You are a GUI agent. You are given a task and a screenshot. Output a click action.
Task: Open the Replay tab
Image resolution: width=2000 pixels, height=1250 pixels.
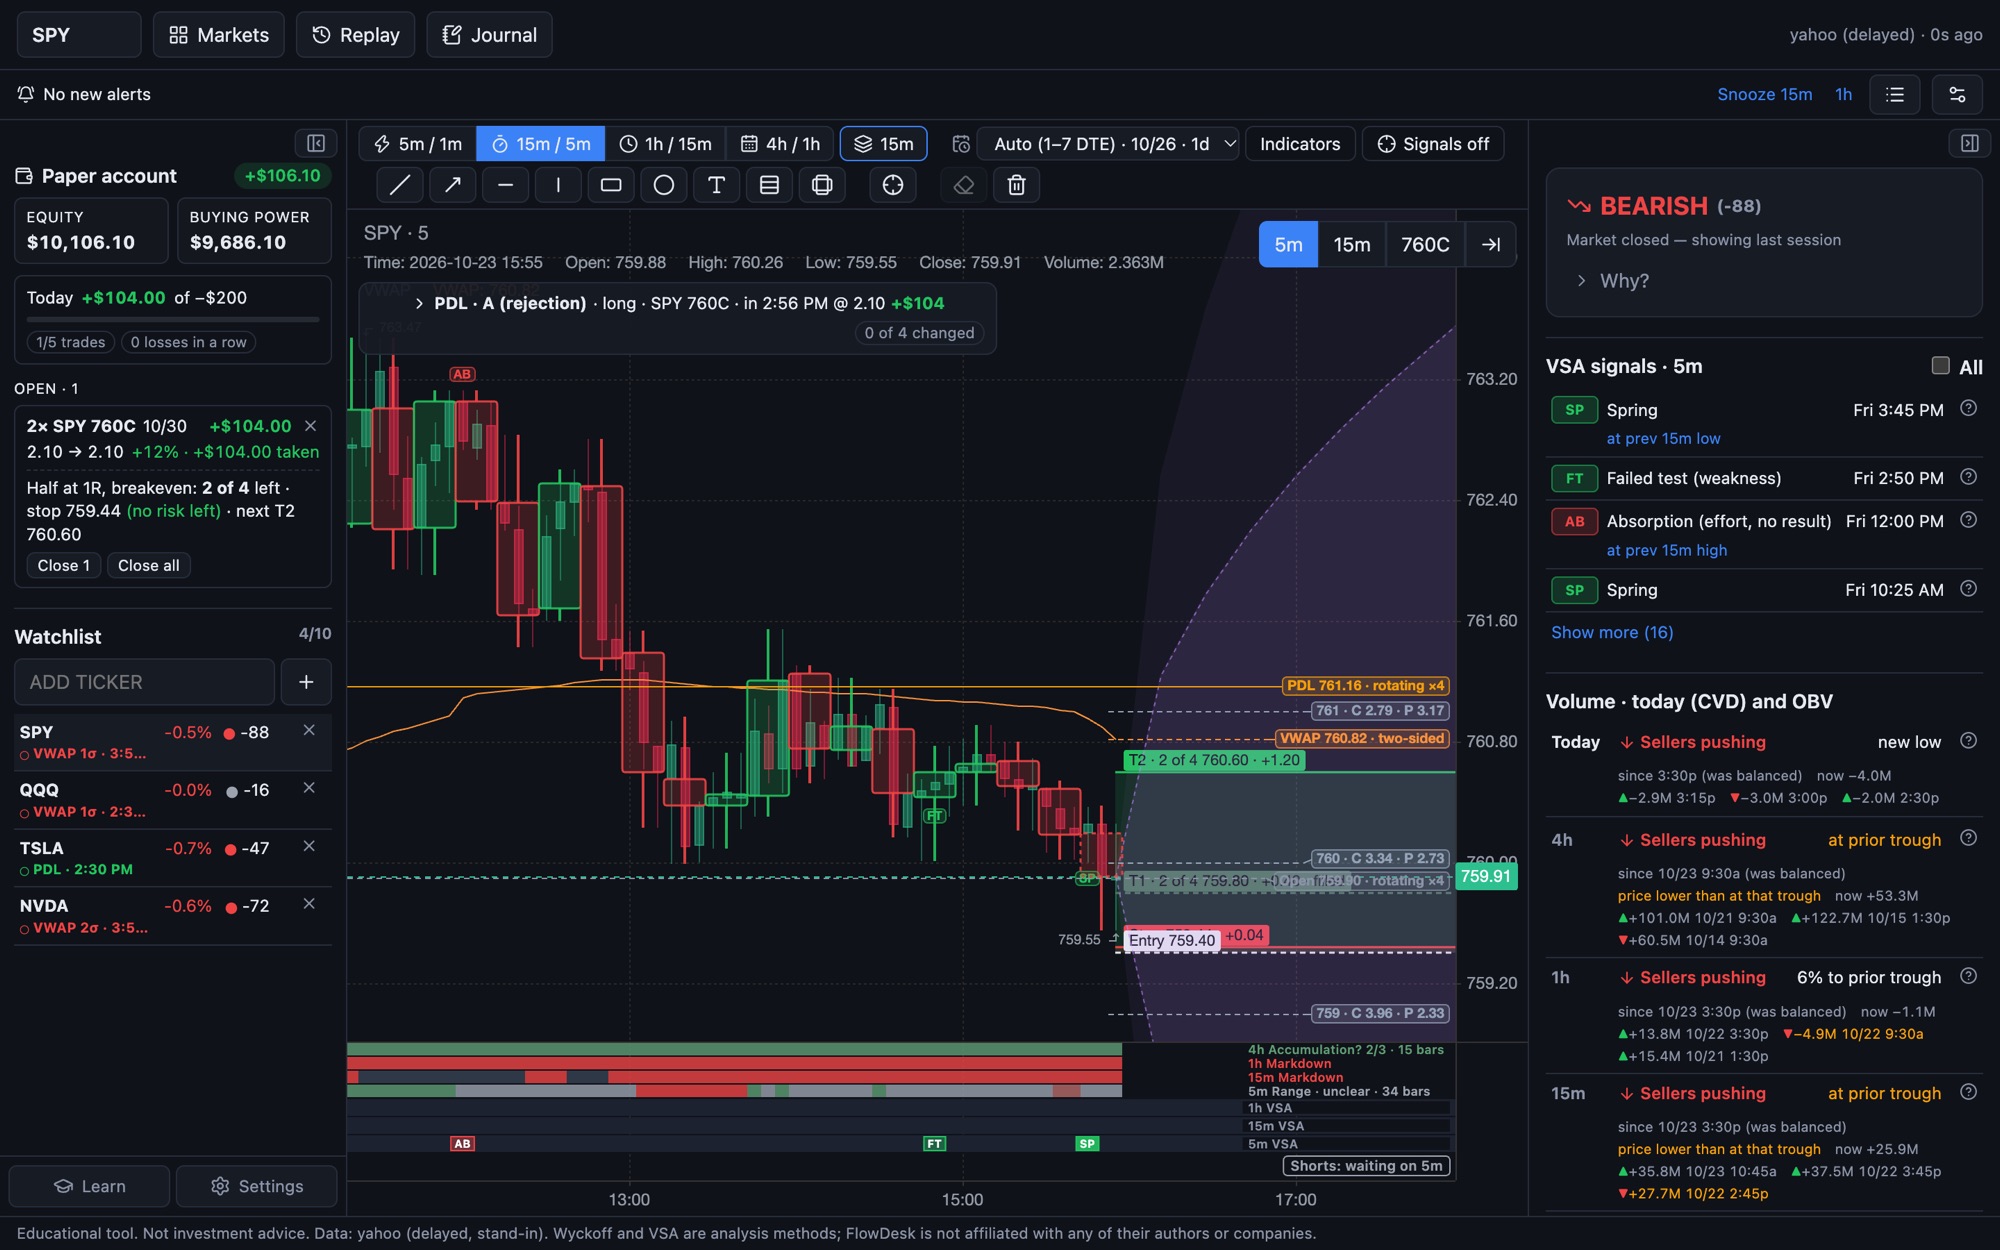[x=355, y=35]
